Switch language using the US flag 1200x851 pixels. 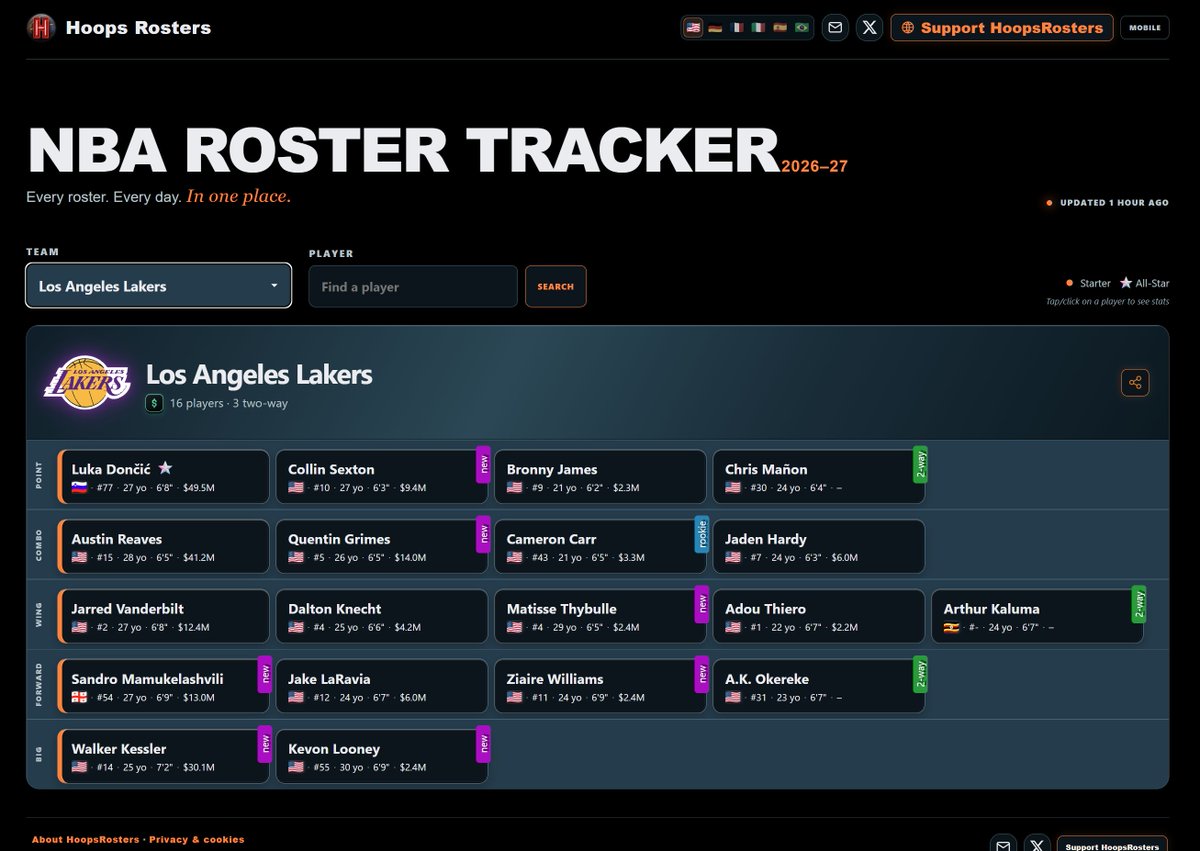(693, 28)
